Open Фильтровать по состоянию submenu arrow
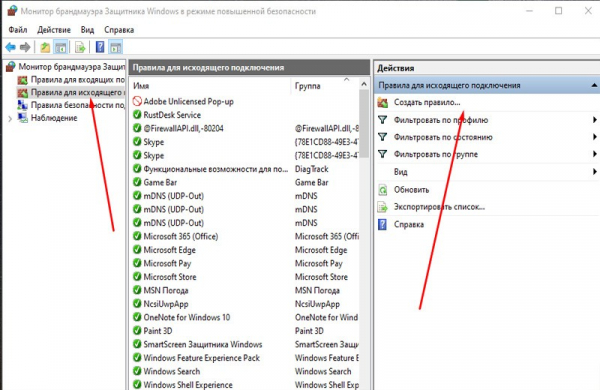600x390 pixels. tap(595, 137)
